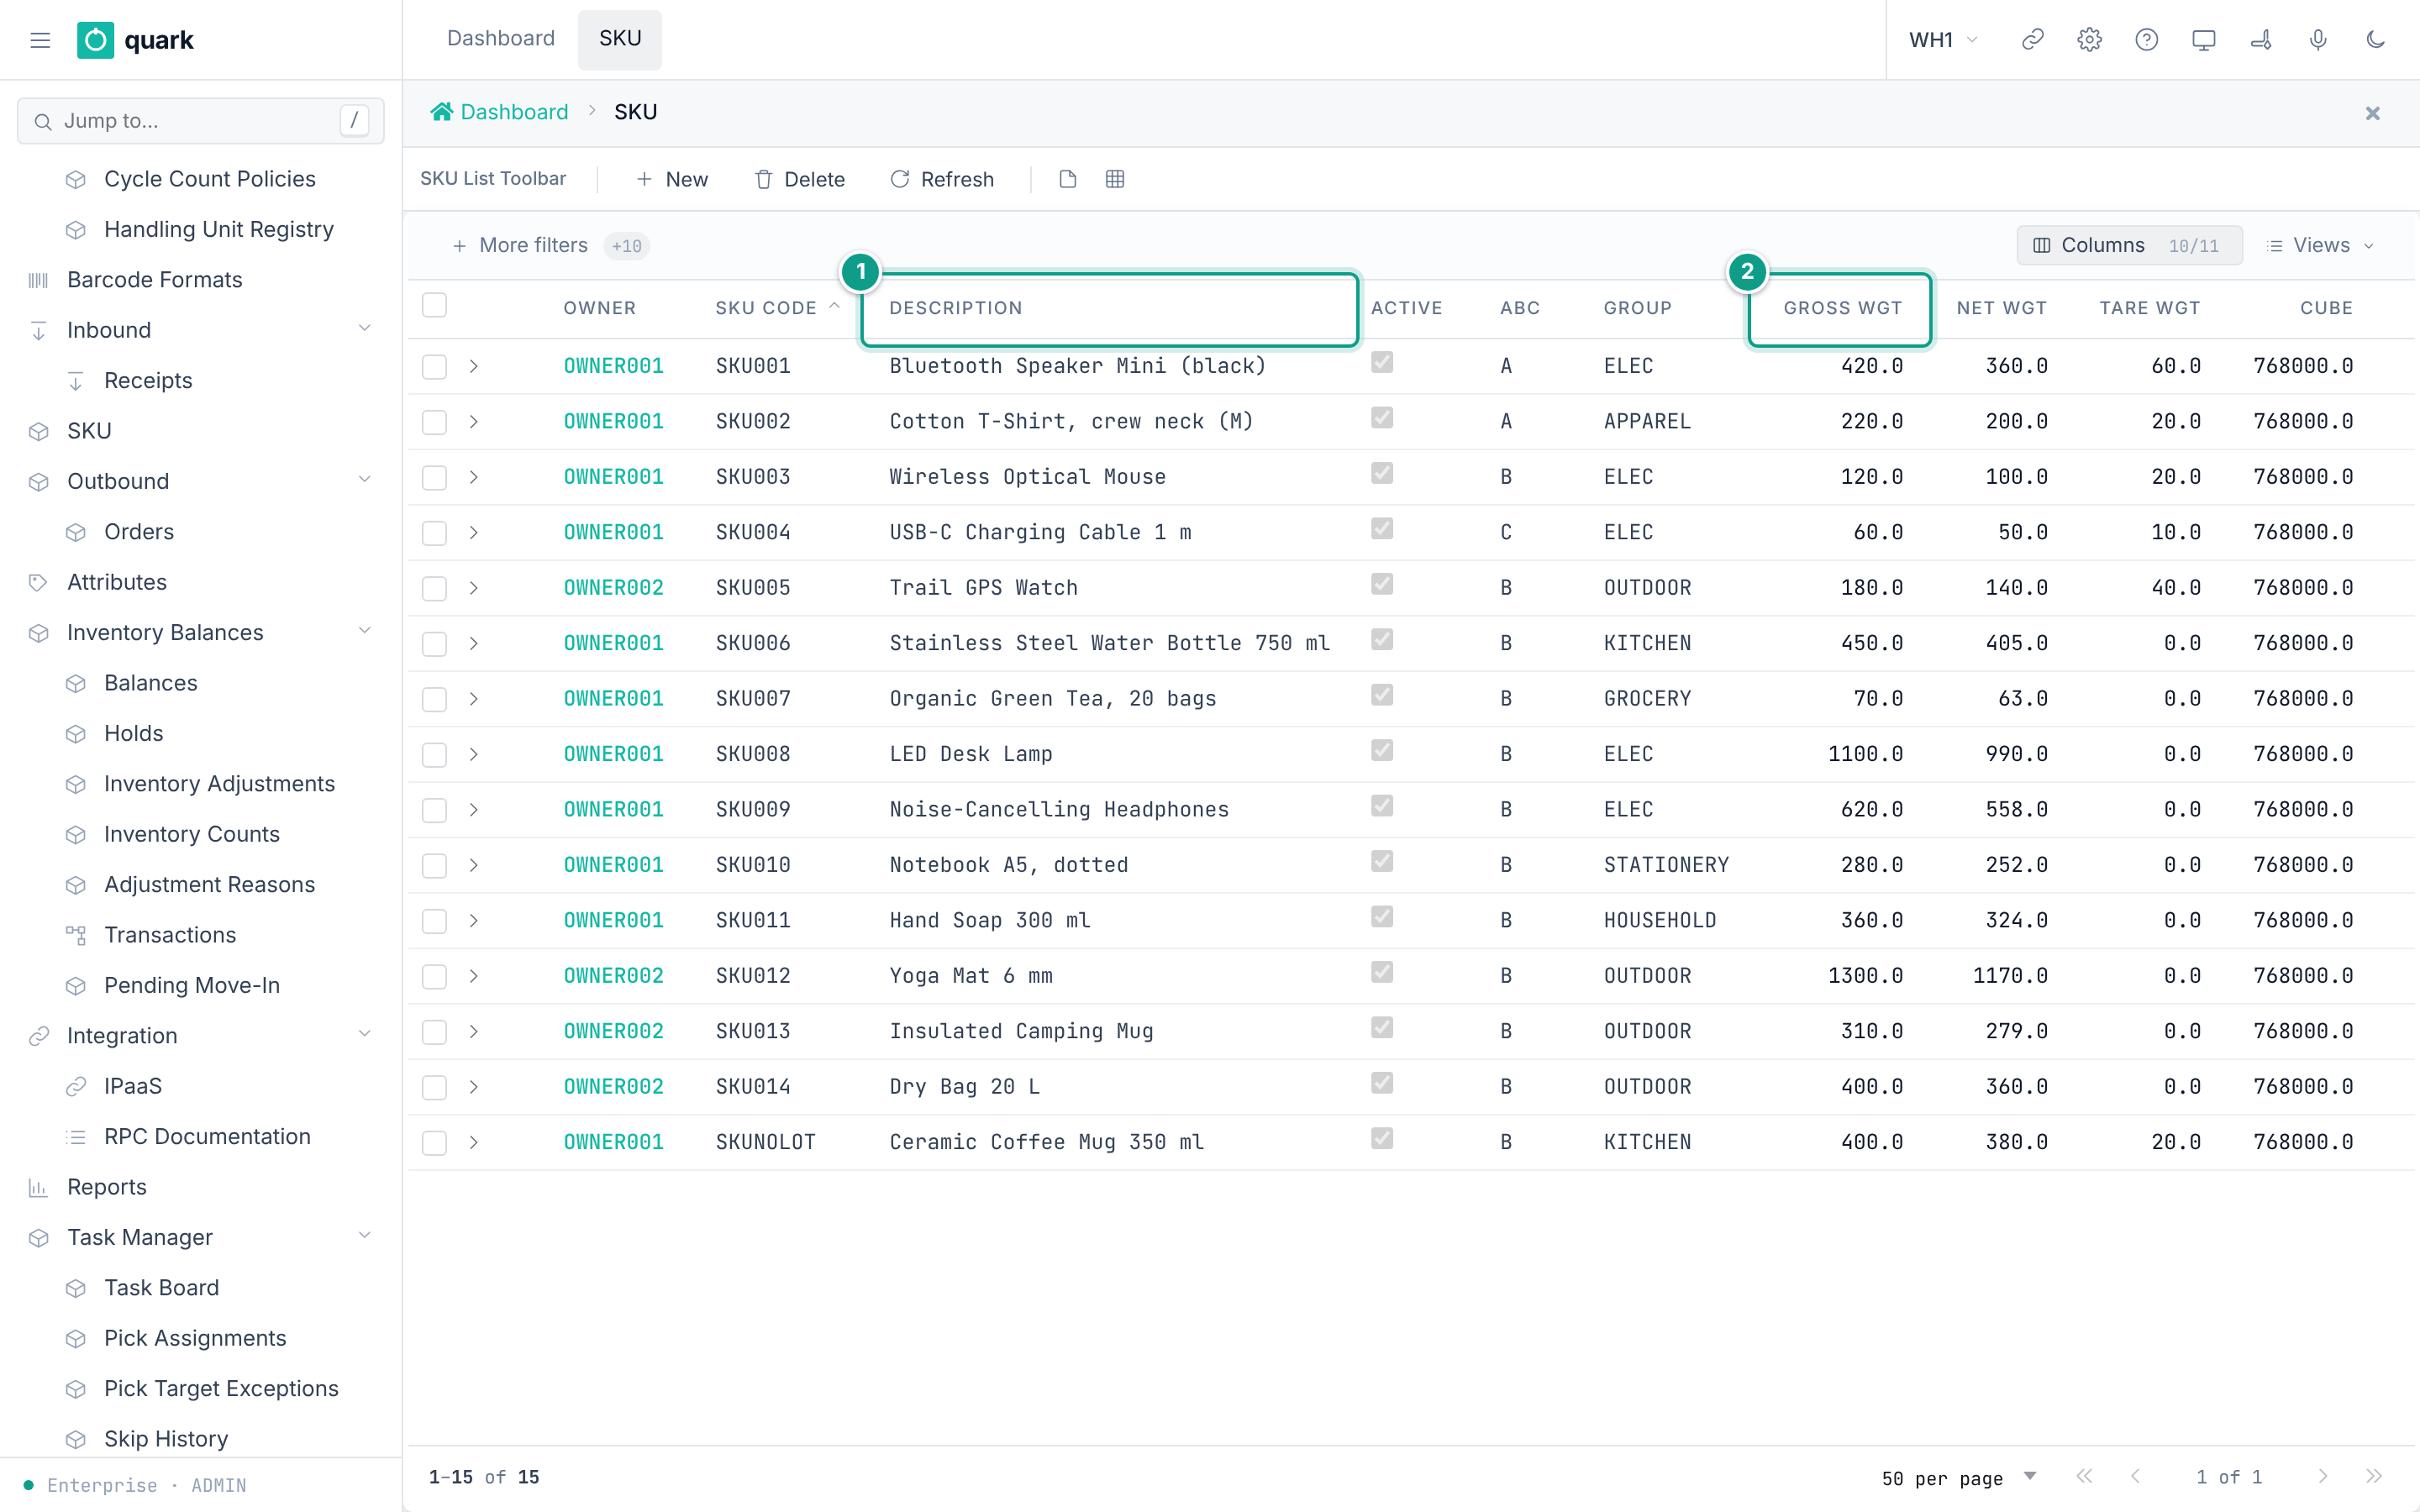Toggle the hamburger sidebar menu
Viewport: 2420px width, 1512px height.
40,40
